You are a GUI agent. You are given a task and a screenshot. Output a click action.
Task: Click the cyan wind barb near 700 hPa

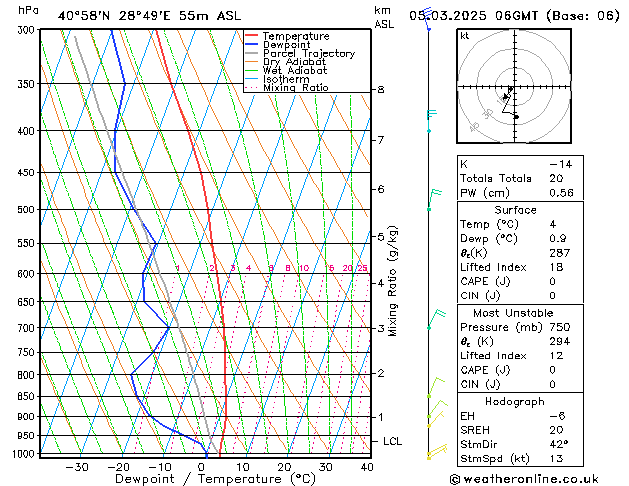(x=434, y=320)
